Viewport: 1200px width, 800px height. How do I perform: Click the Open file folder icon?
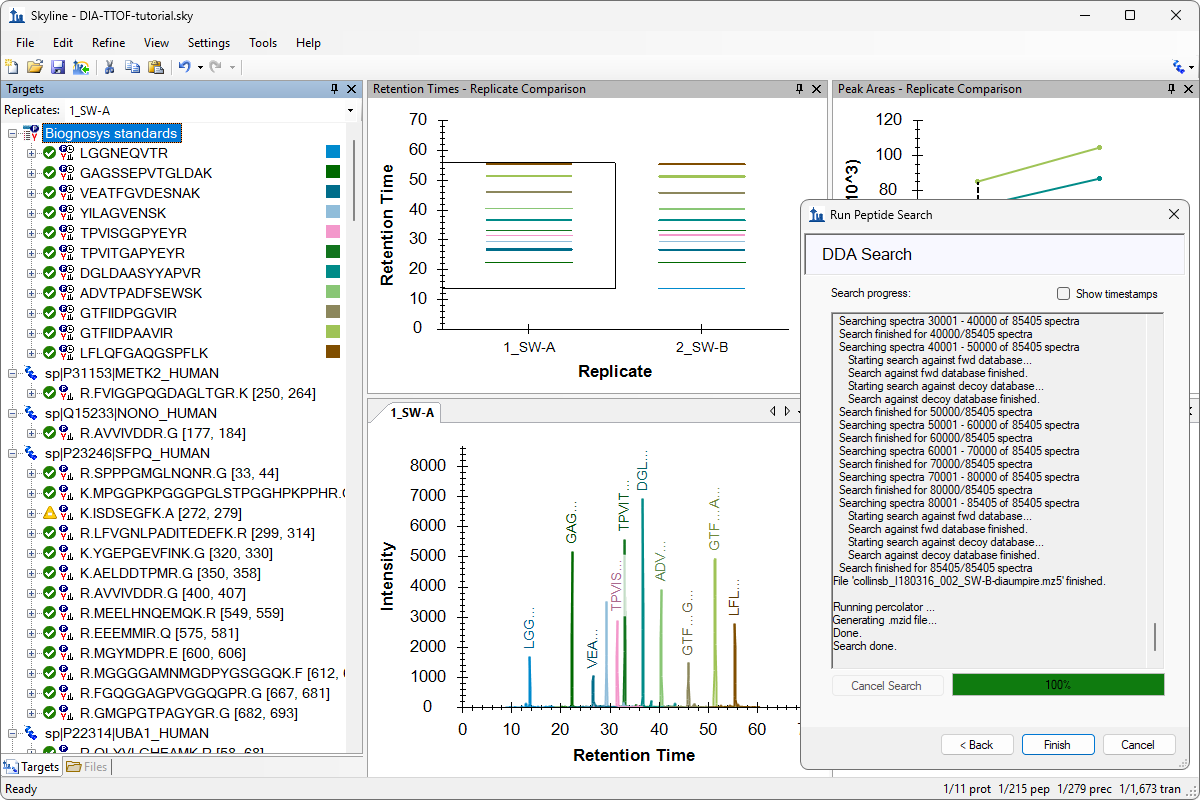(x=34, y=67)
